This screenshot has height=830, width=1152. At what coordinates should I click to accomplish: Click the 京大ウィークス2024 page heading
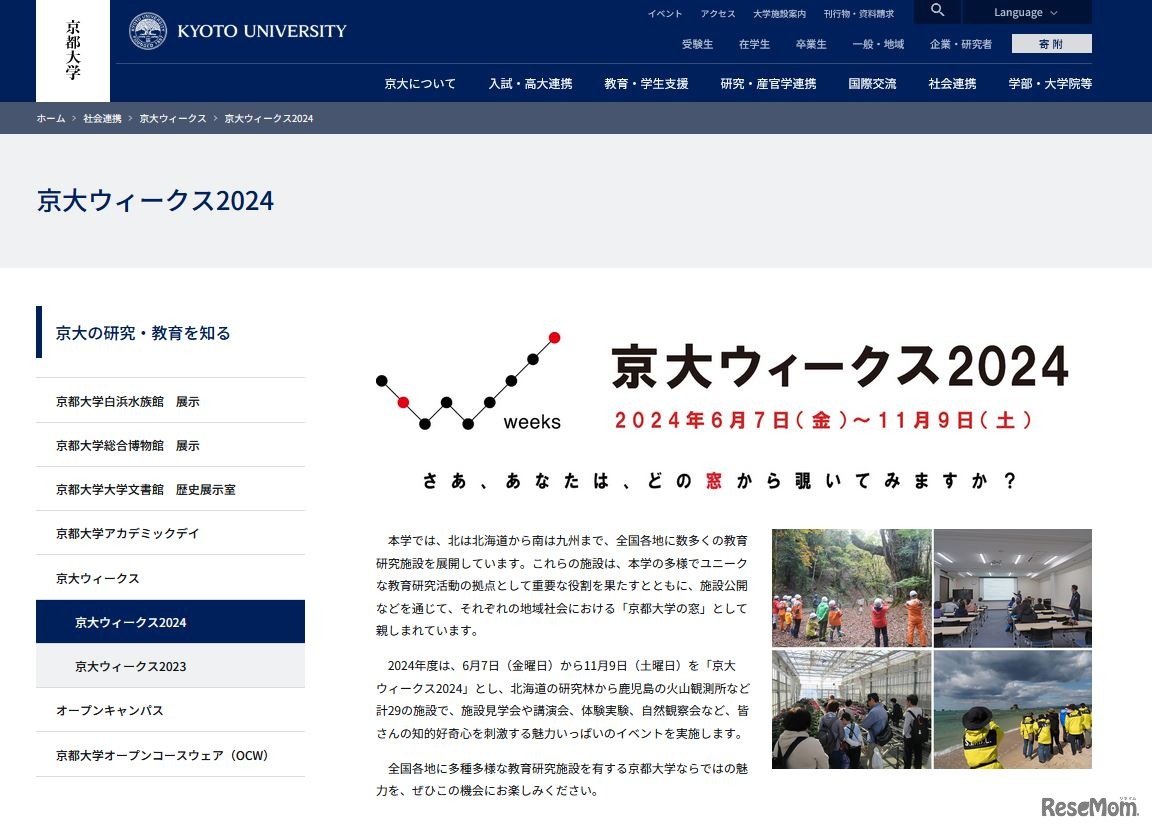pyautogui.click(x=155, y=201)
